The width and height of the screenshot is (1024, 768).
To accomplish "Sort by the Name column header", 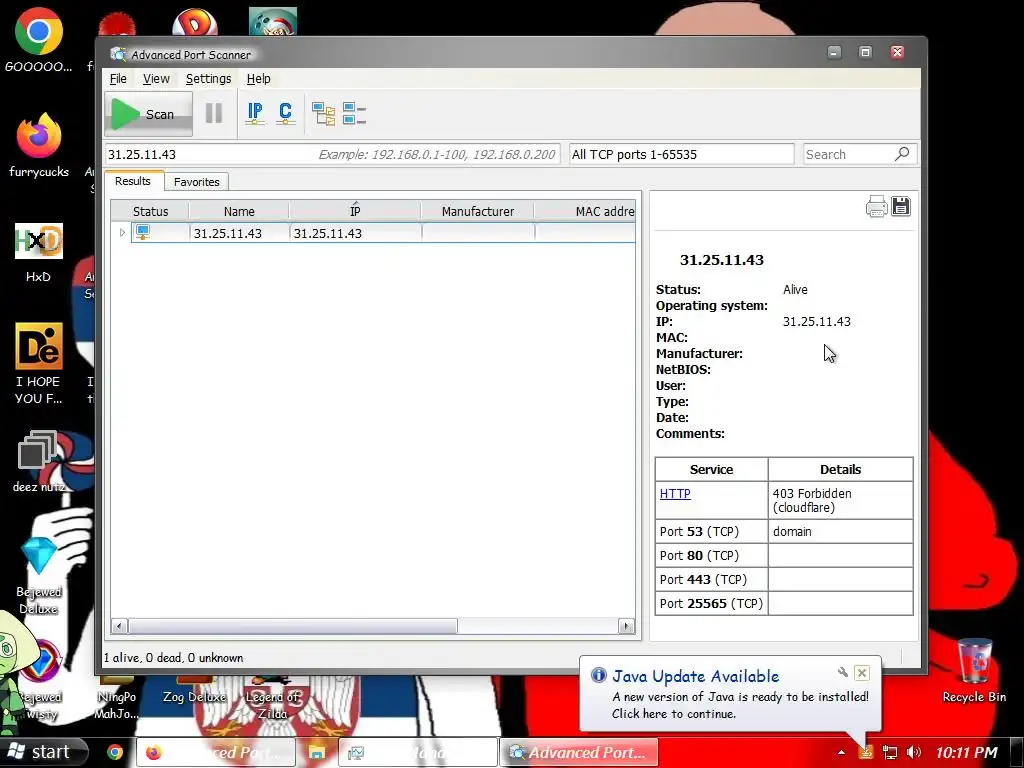I will point(239,211).
